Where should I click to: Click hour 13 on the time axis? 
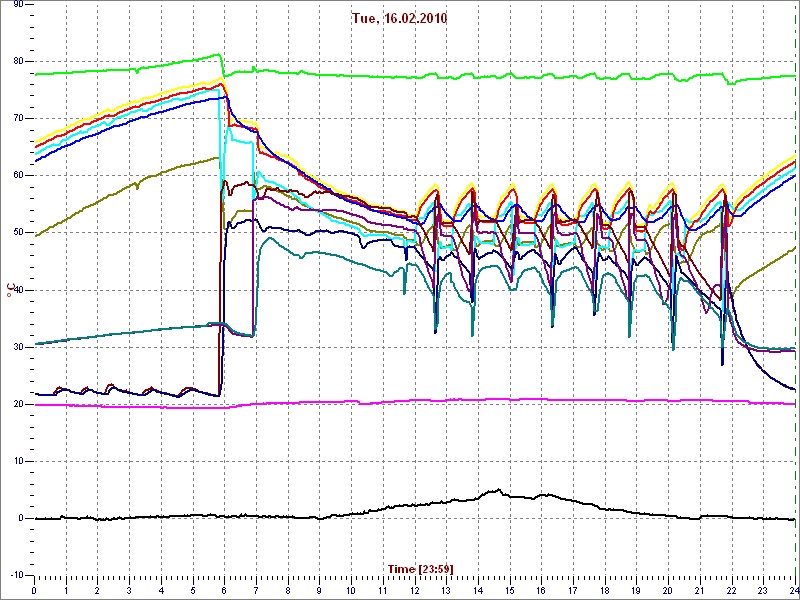446,590
